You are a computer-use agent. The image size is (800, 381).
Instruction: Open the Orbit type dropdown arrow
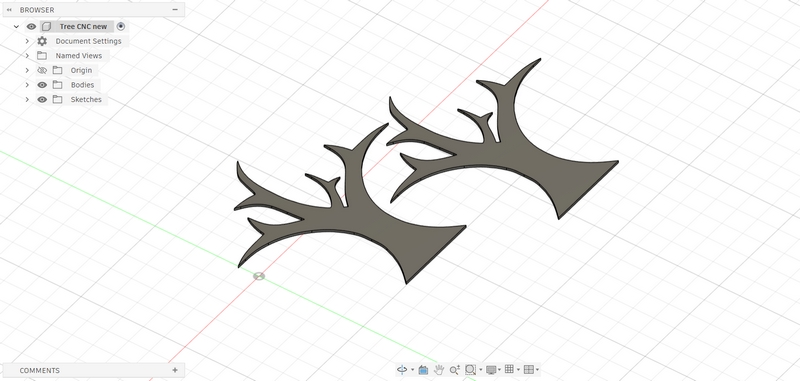(412, 370)
